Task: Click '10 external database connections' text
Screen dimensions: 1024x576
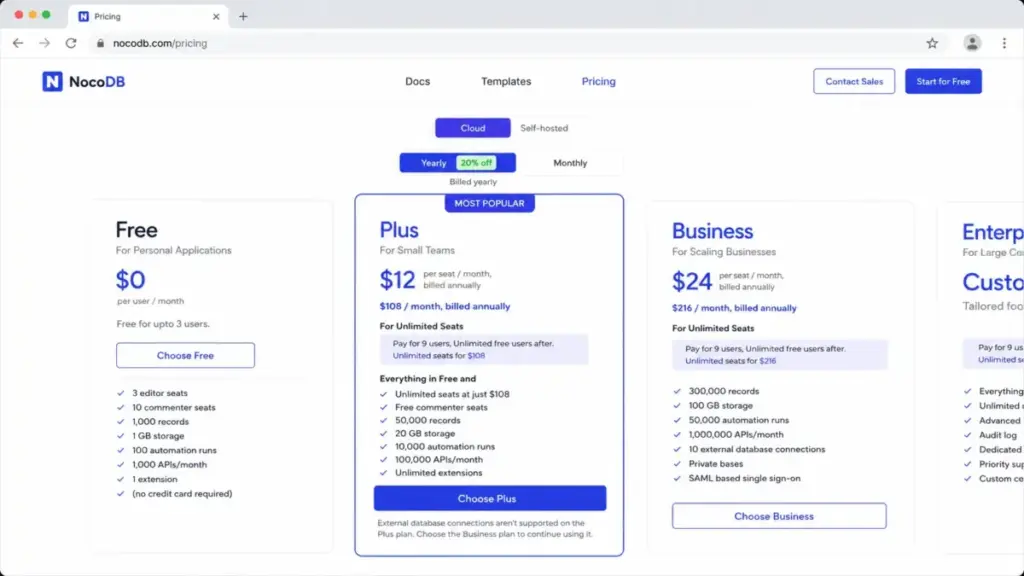Action: pyautogui.click(x=757, y=449)
